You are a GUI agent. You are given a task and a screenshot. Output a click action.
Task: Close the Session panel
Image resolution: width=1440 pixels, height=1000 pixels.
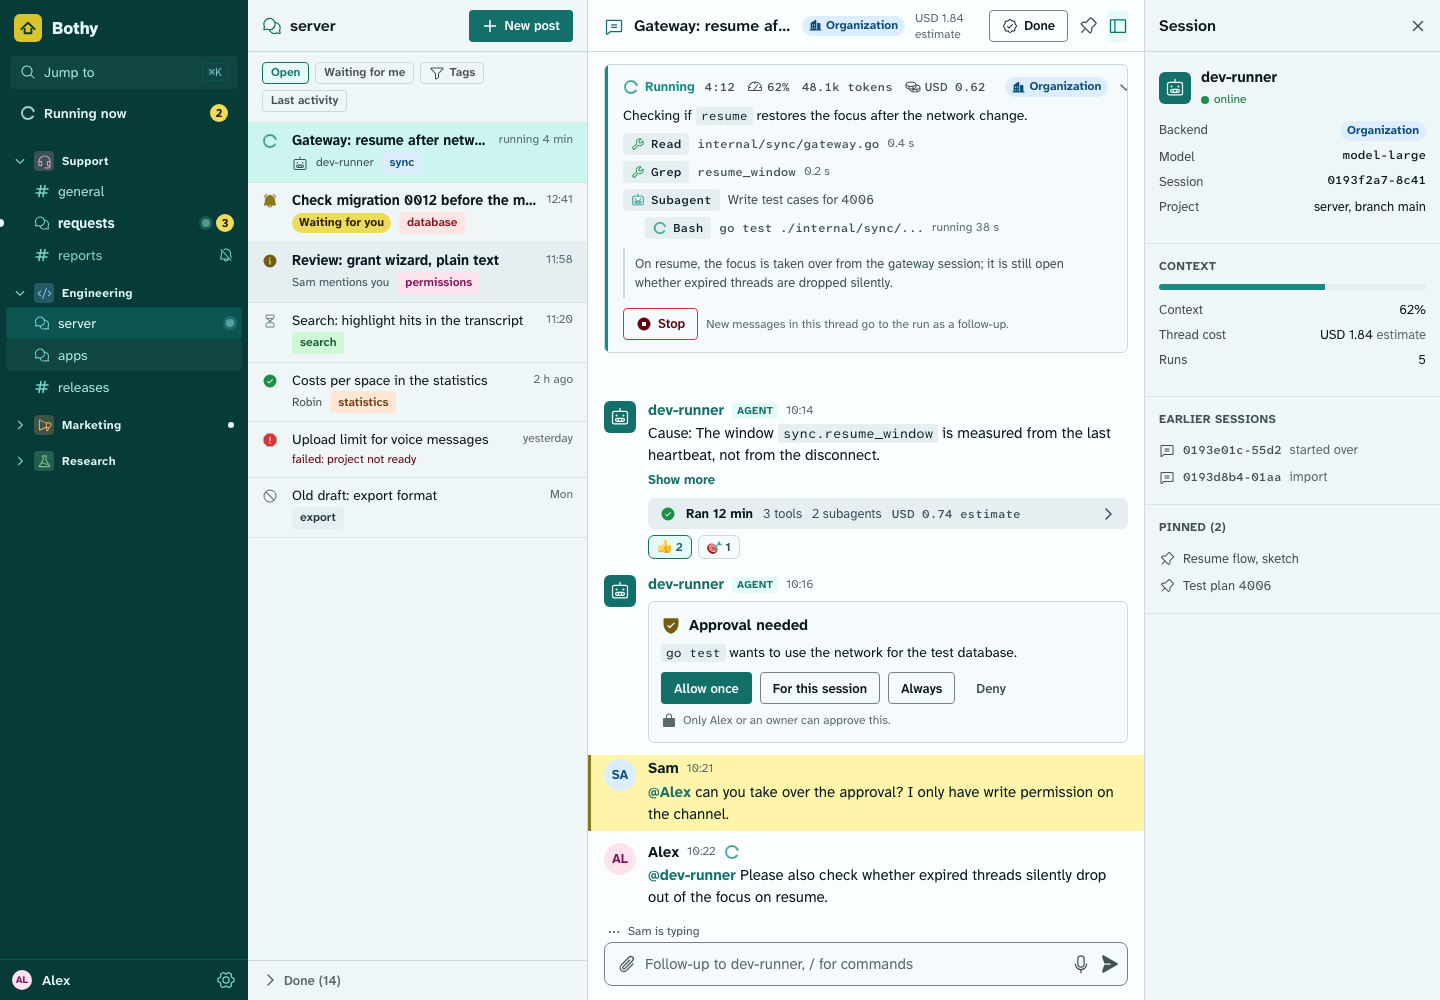1418,26
